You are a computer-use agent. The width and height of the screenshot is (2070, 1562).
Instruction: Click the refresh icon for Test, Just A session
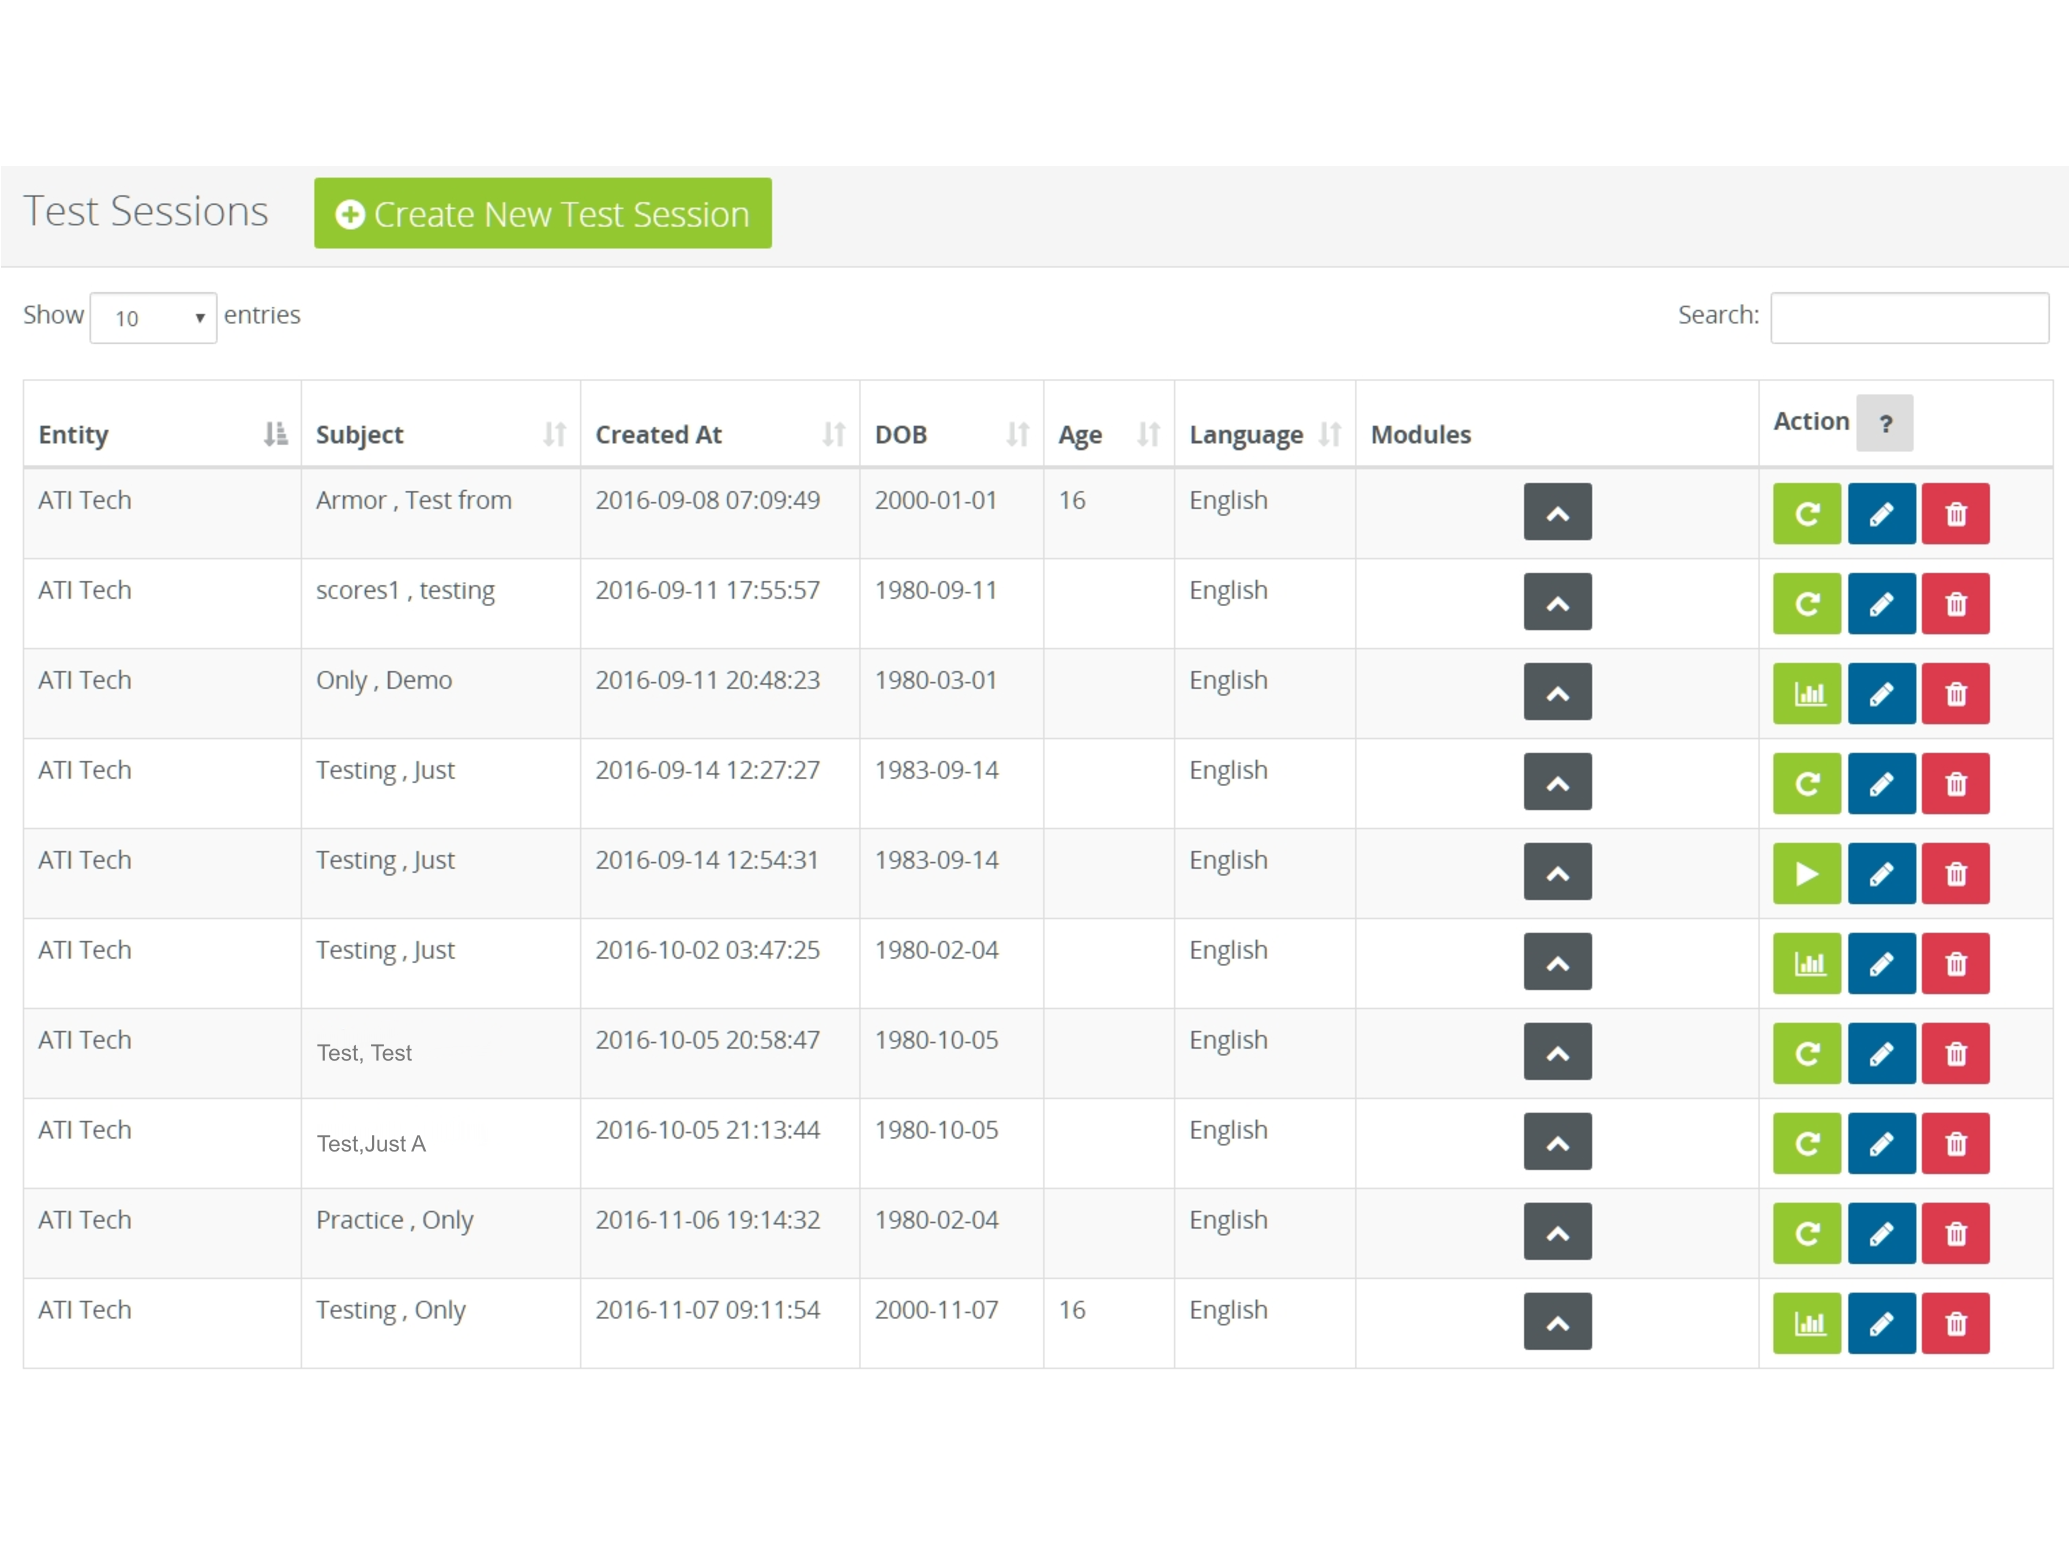(x=1804, y=1144)
